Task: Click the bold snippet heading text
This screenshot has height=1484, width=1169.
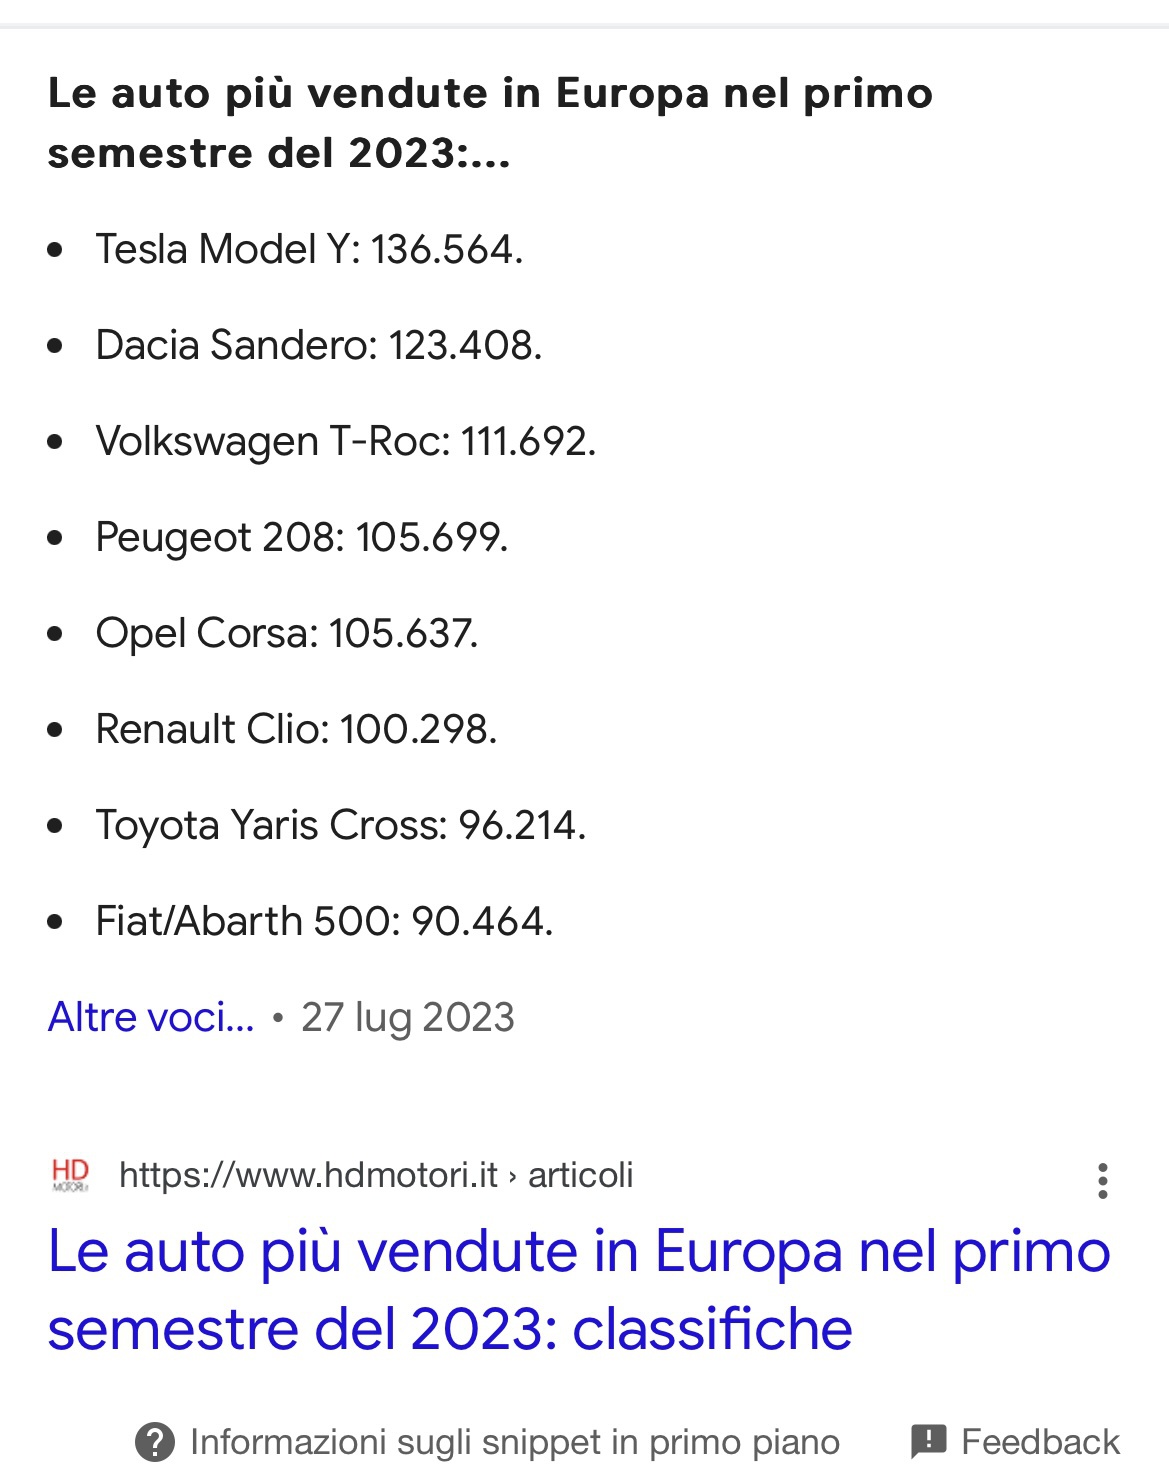Action: coord(490,123)
